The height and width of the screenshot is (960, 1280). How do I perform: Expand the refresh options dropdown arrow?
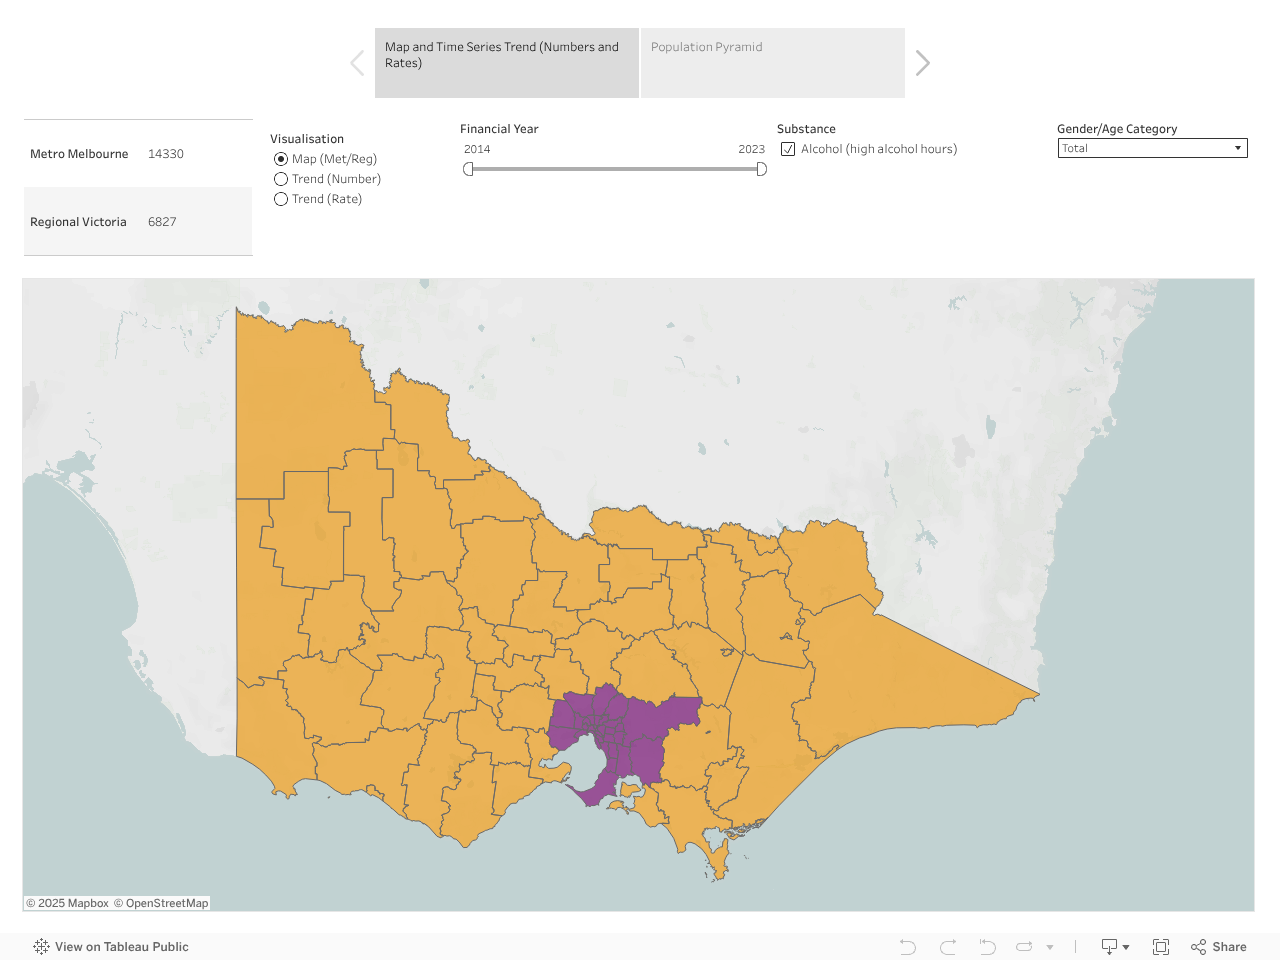(1050, 947)
